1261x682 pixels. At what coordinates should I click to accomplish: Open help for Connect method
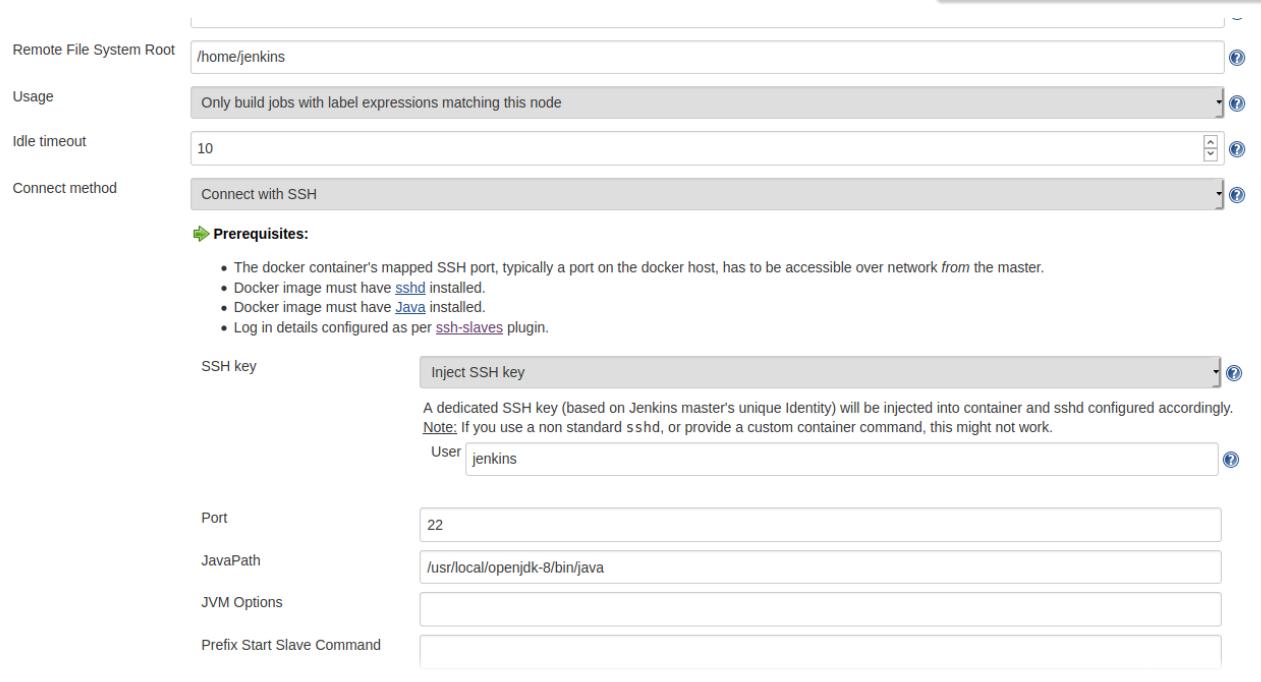[x=1236, y=194]
